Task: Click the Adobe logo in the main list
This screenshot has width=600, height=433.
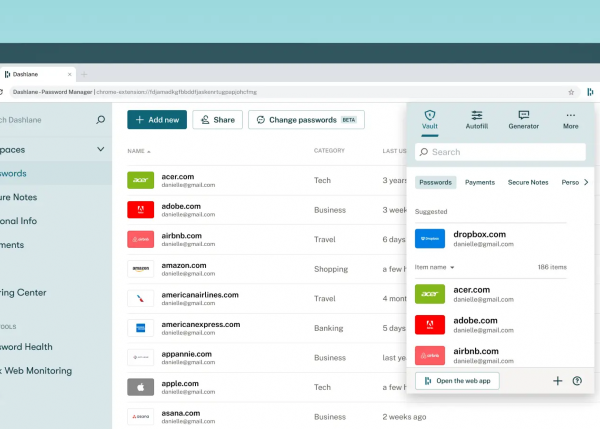Action: (x=140, y=210)
